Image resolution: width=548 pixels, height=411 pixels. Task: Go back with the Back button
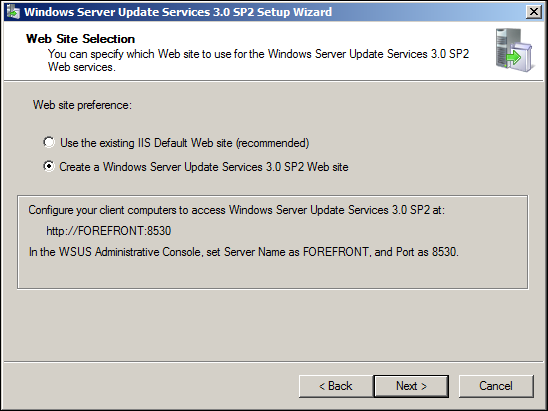pos(336,386)
